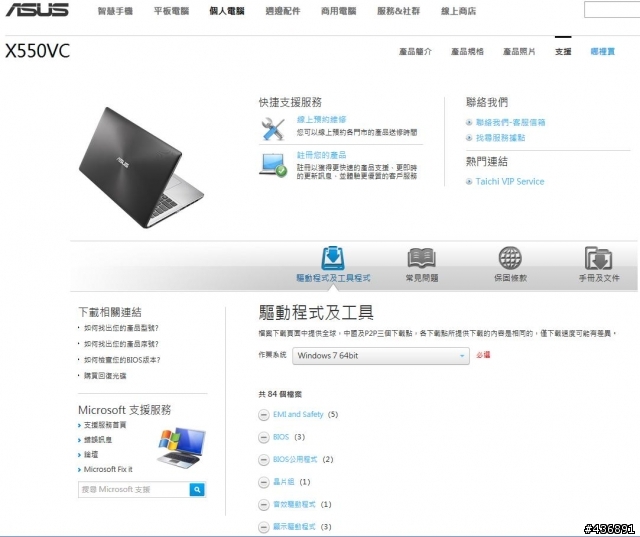Image resolution: width=640 pixels, height=537 pixels.
Task: Click the Microsoft support search button
Action: 197,489
